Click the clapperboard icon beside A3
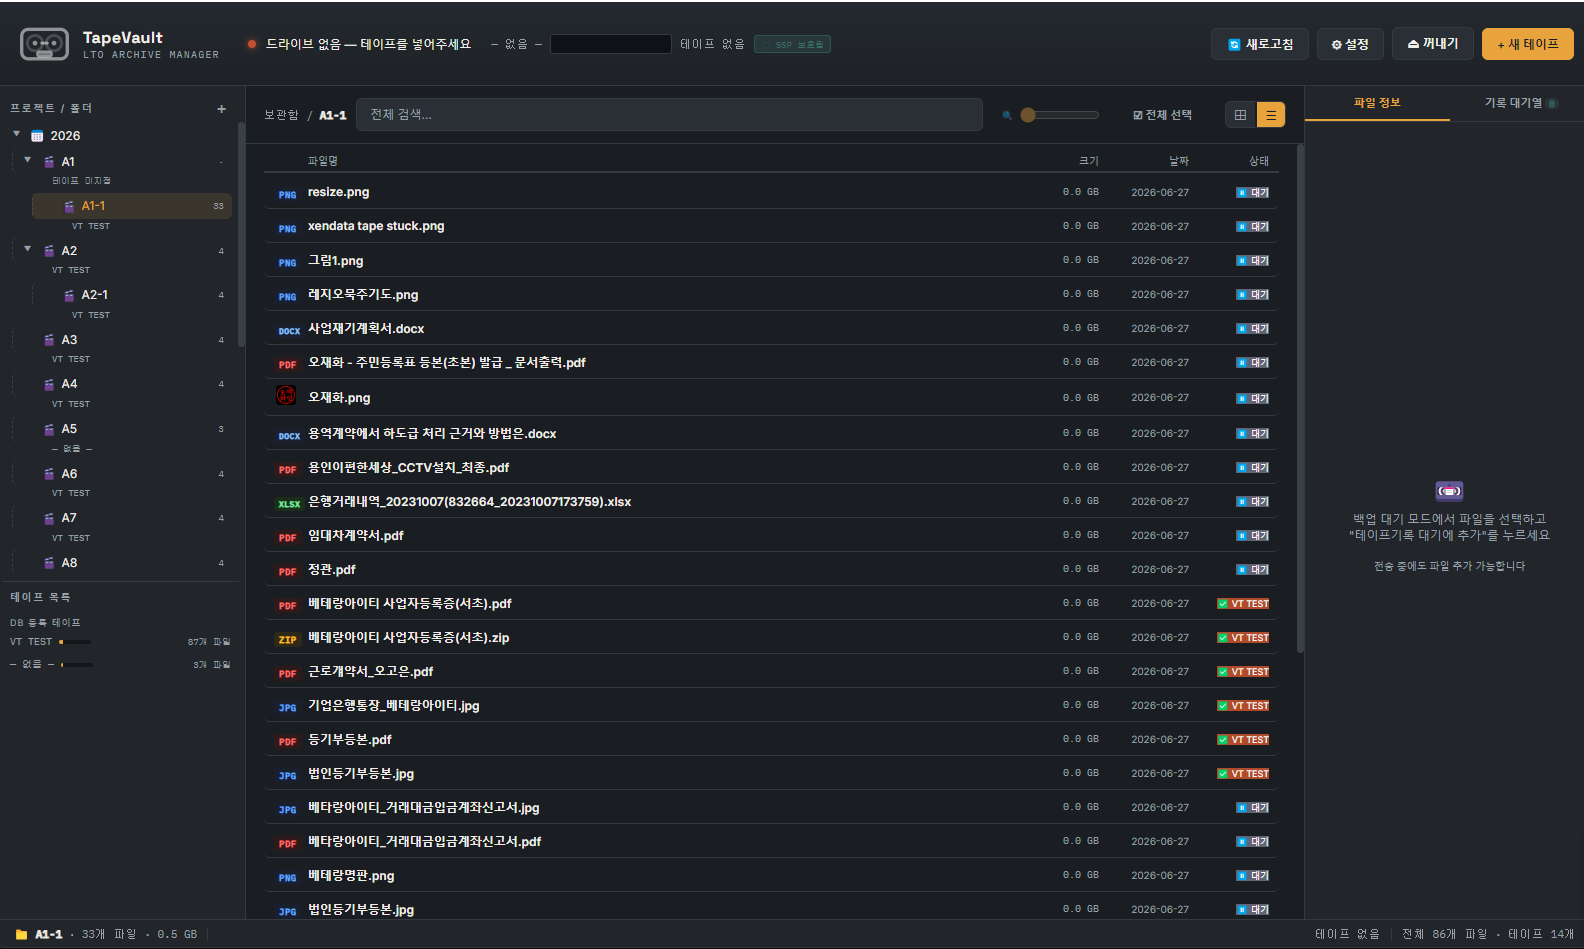This screenshot has height=949, width=1584. click(49, 340)
